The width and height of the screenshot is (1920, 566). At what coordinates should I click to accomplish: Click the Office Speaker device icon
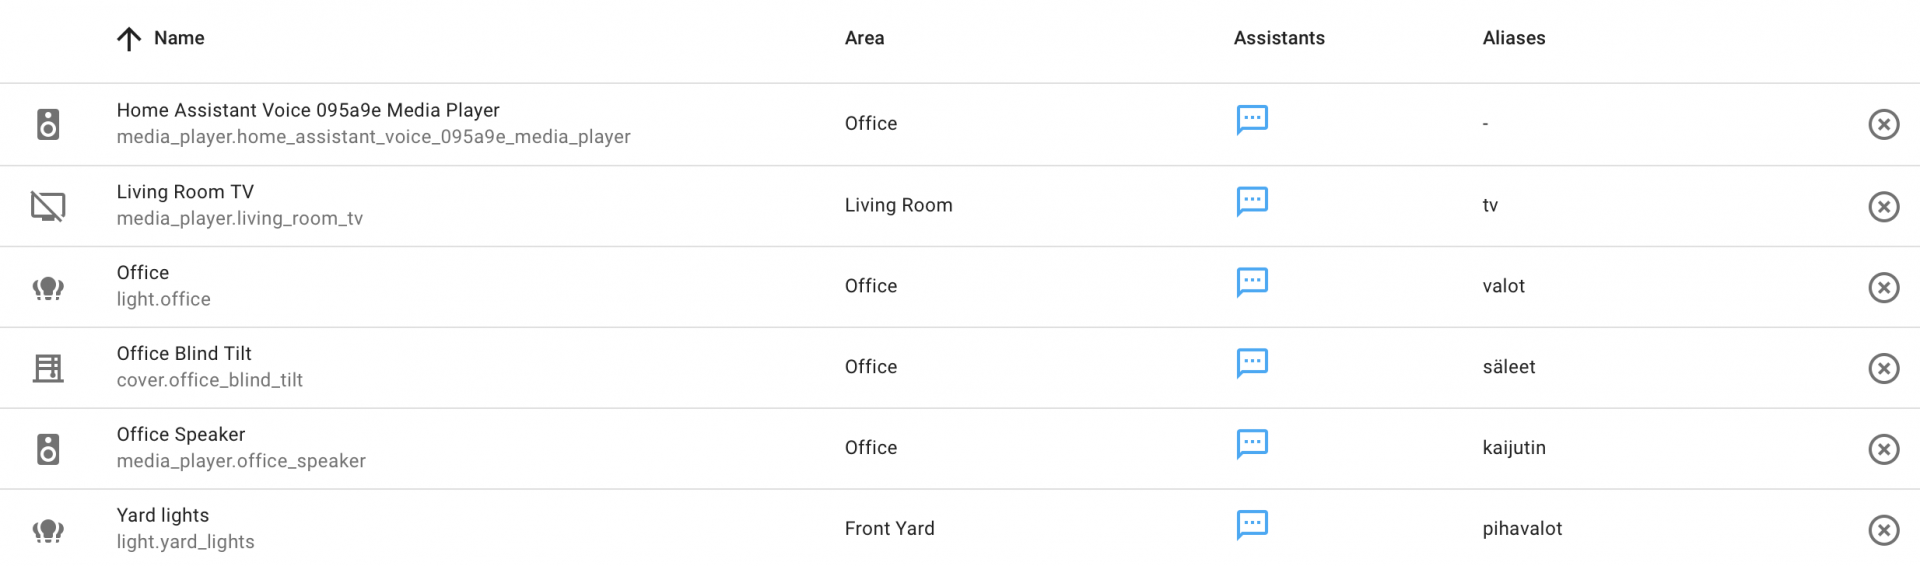point(48,449)
